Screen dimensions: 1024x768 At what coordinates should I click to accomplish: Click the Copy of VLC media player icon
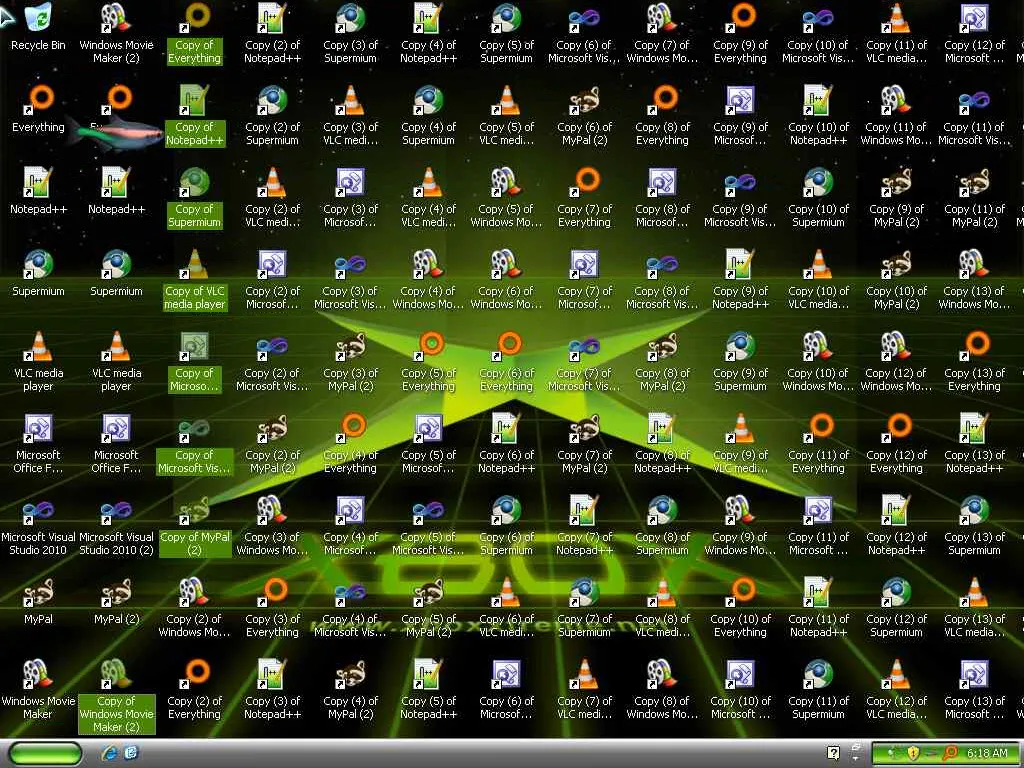195,279
